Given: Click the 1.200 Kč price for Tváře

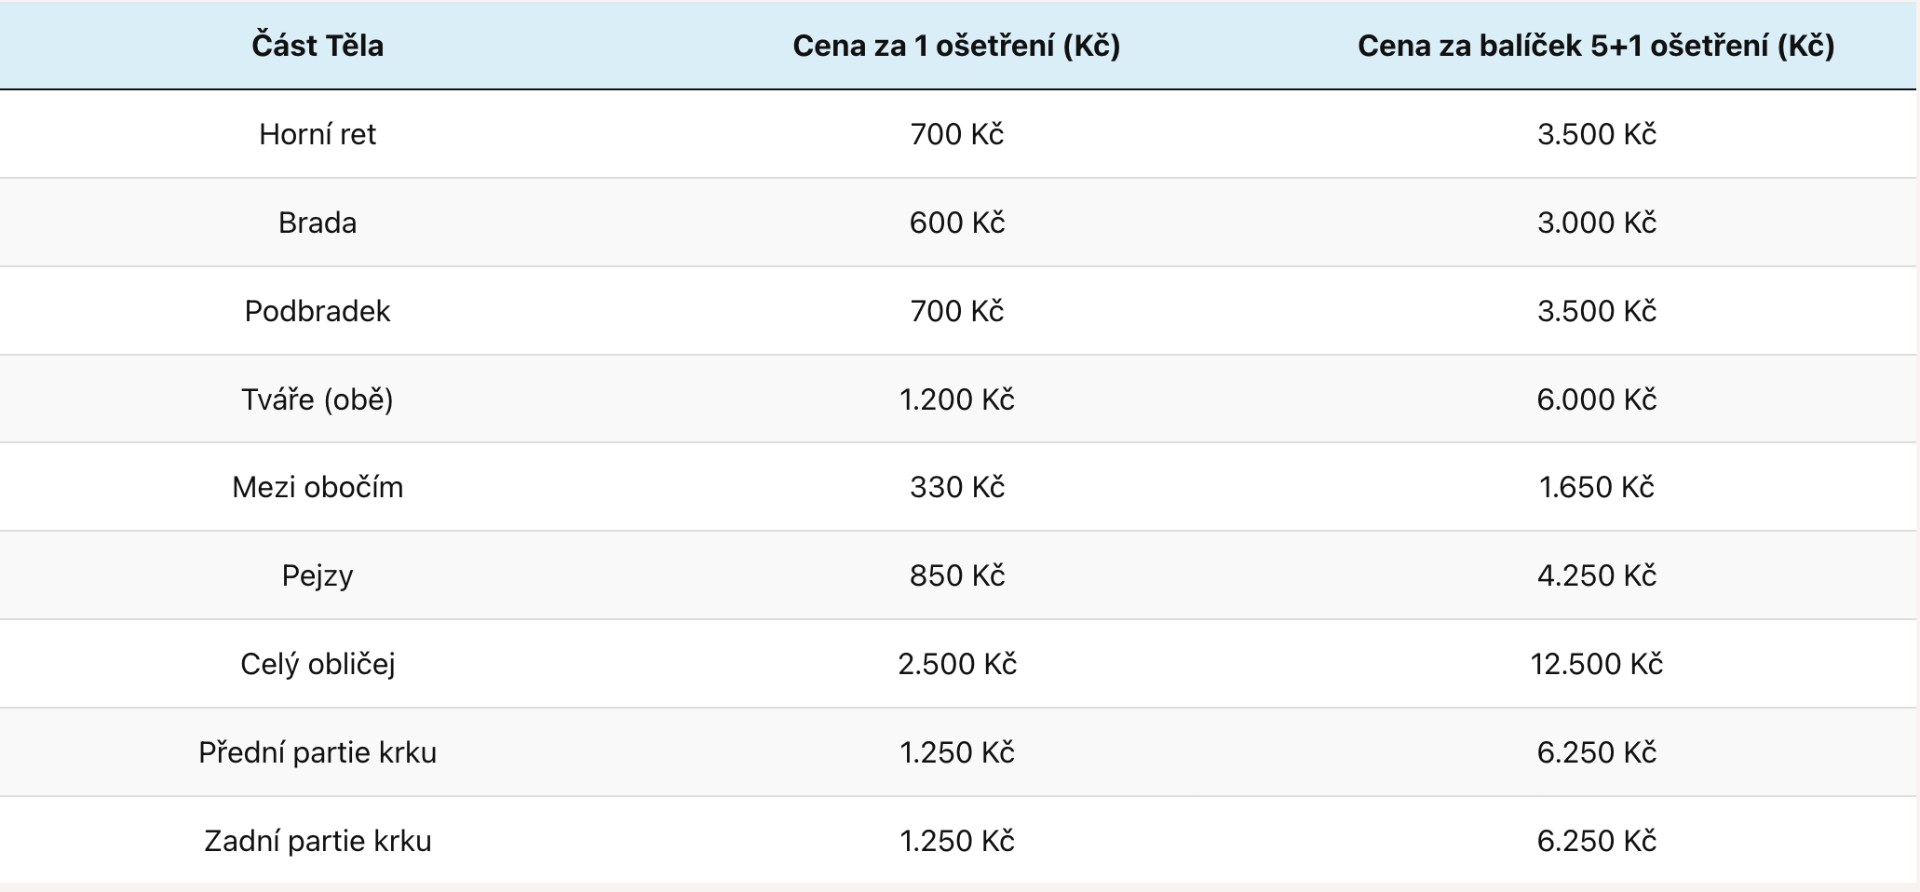Looking at the screenshot, I should pos(956,399).
